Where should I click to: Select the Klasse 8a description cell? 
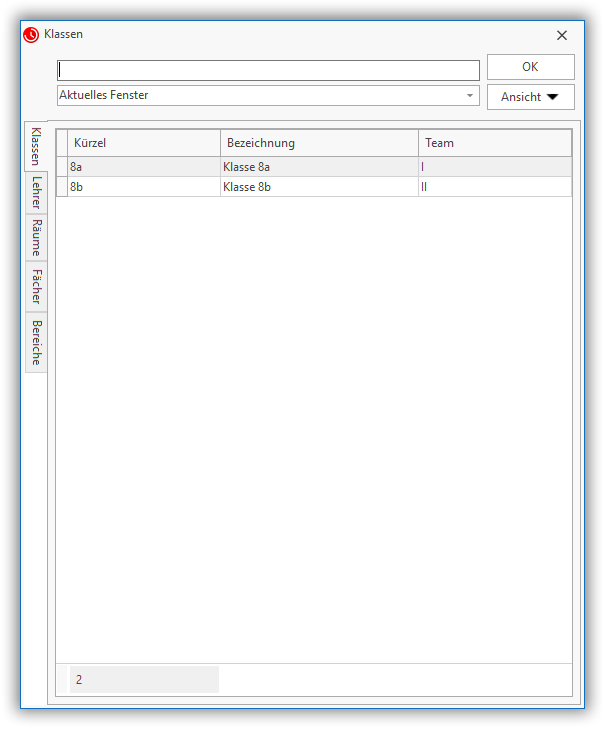[x=318, y=167]
